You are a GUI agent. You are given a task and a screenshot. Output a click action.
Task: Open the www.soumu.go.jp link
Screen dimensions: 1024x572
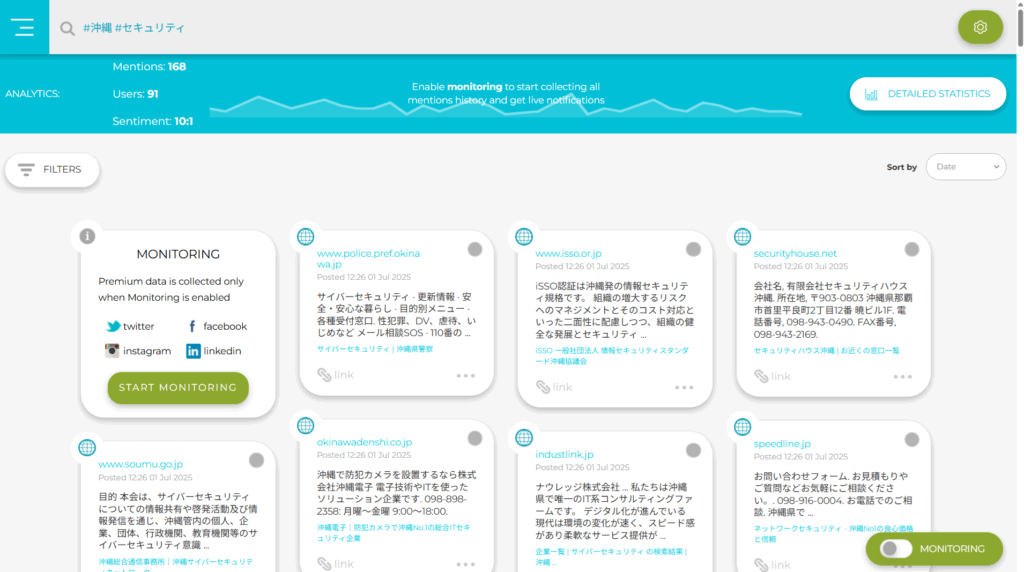(140, 464)
